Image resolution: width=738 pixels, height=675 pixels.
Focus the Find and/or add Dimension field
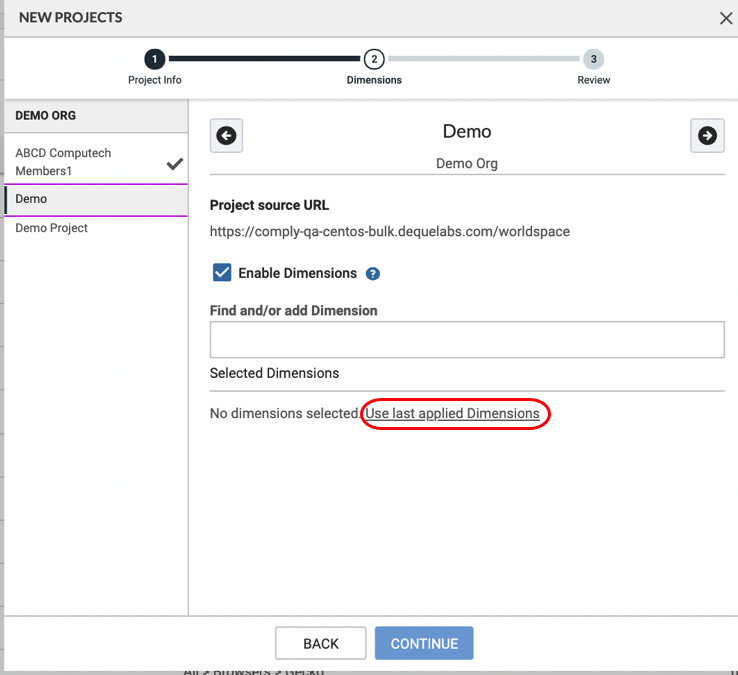(466, 340)
